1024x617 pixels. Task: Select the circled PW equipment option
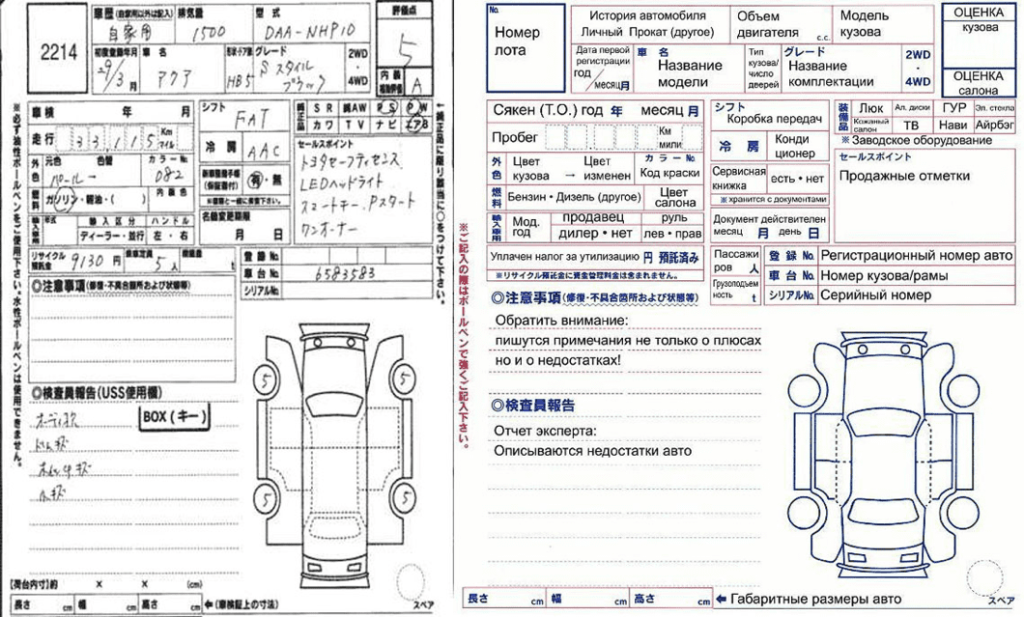pyautogui.click(x=414, y=106)
